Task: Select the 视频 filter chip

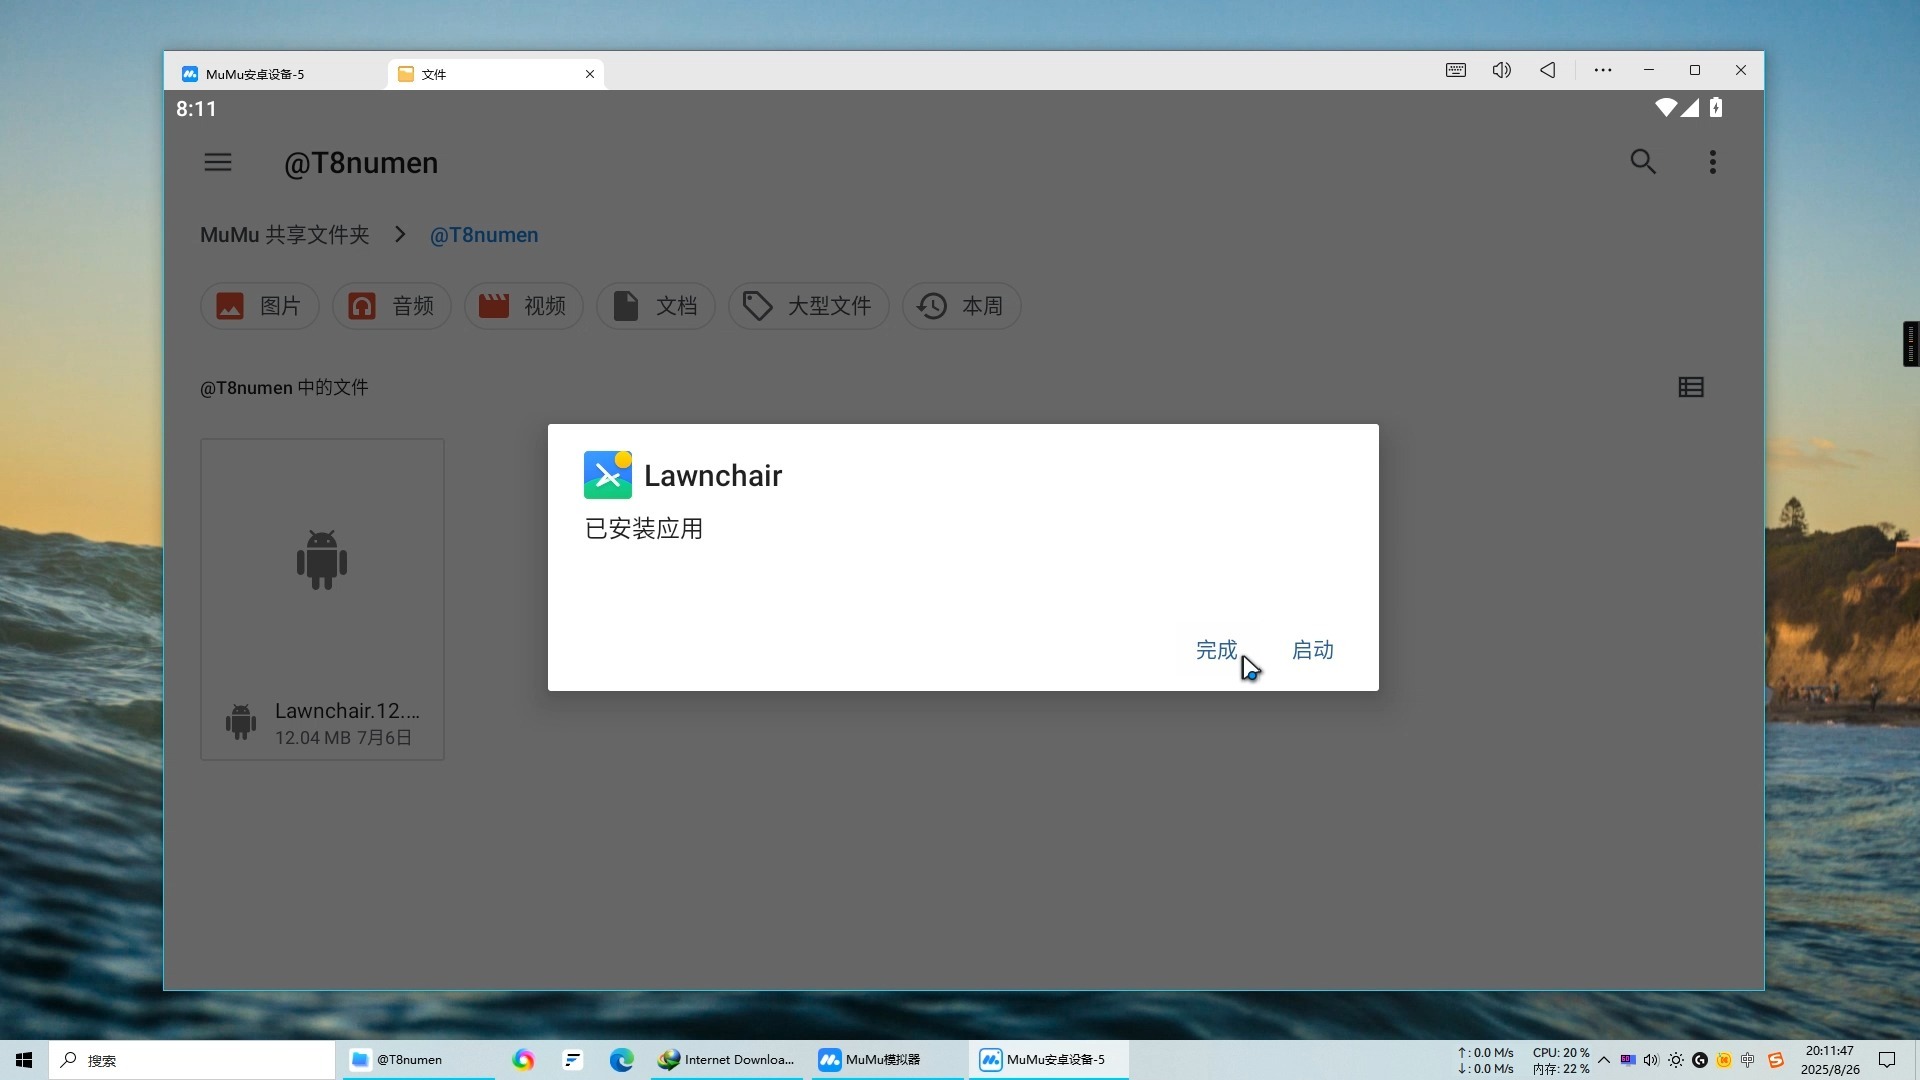Action: (524, 306)
